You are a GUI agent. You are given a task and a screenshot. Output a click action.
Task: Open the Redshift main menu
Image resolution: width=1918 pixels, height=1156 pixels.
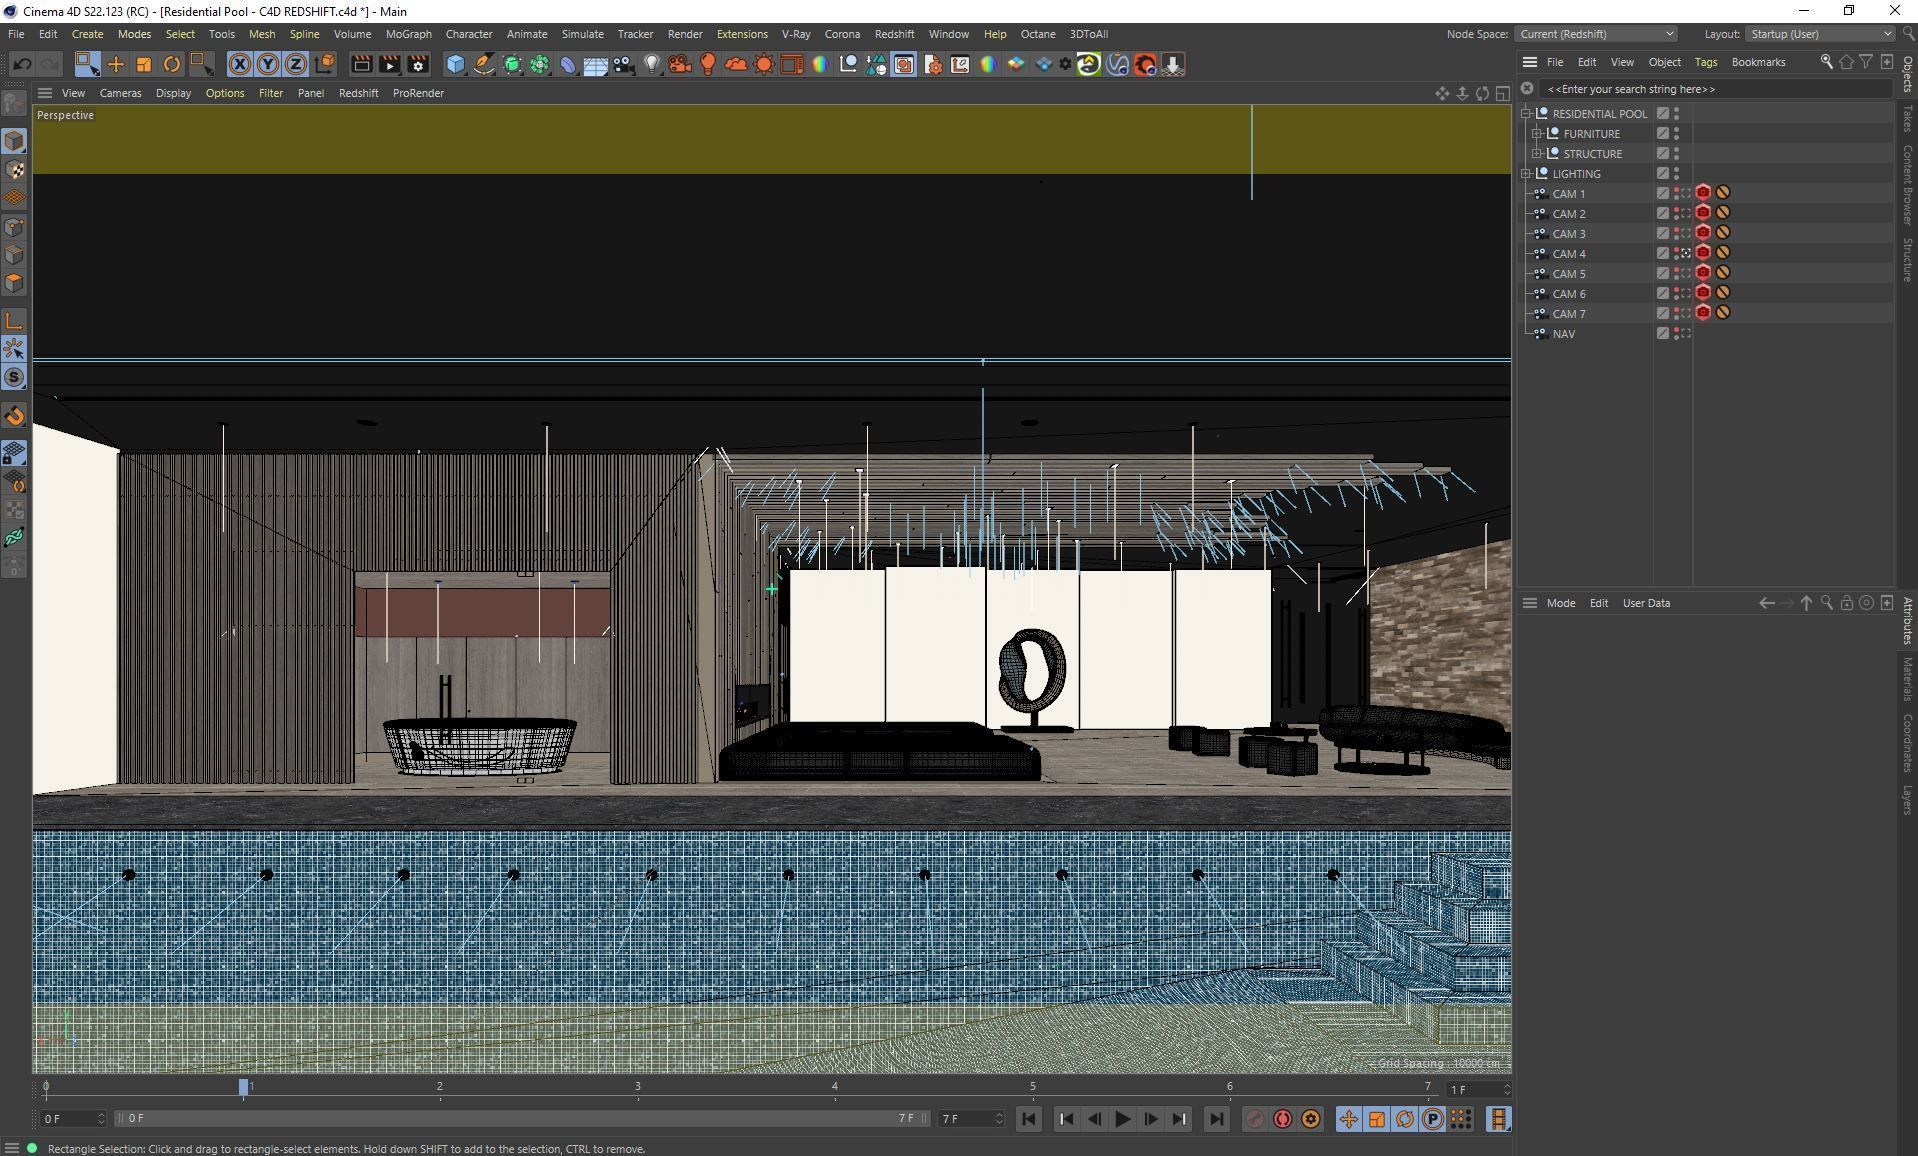(x=894, y=34)
